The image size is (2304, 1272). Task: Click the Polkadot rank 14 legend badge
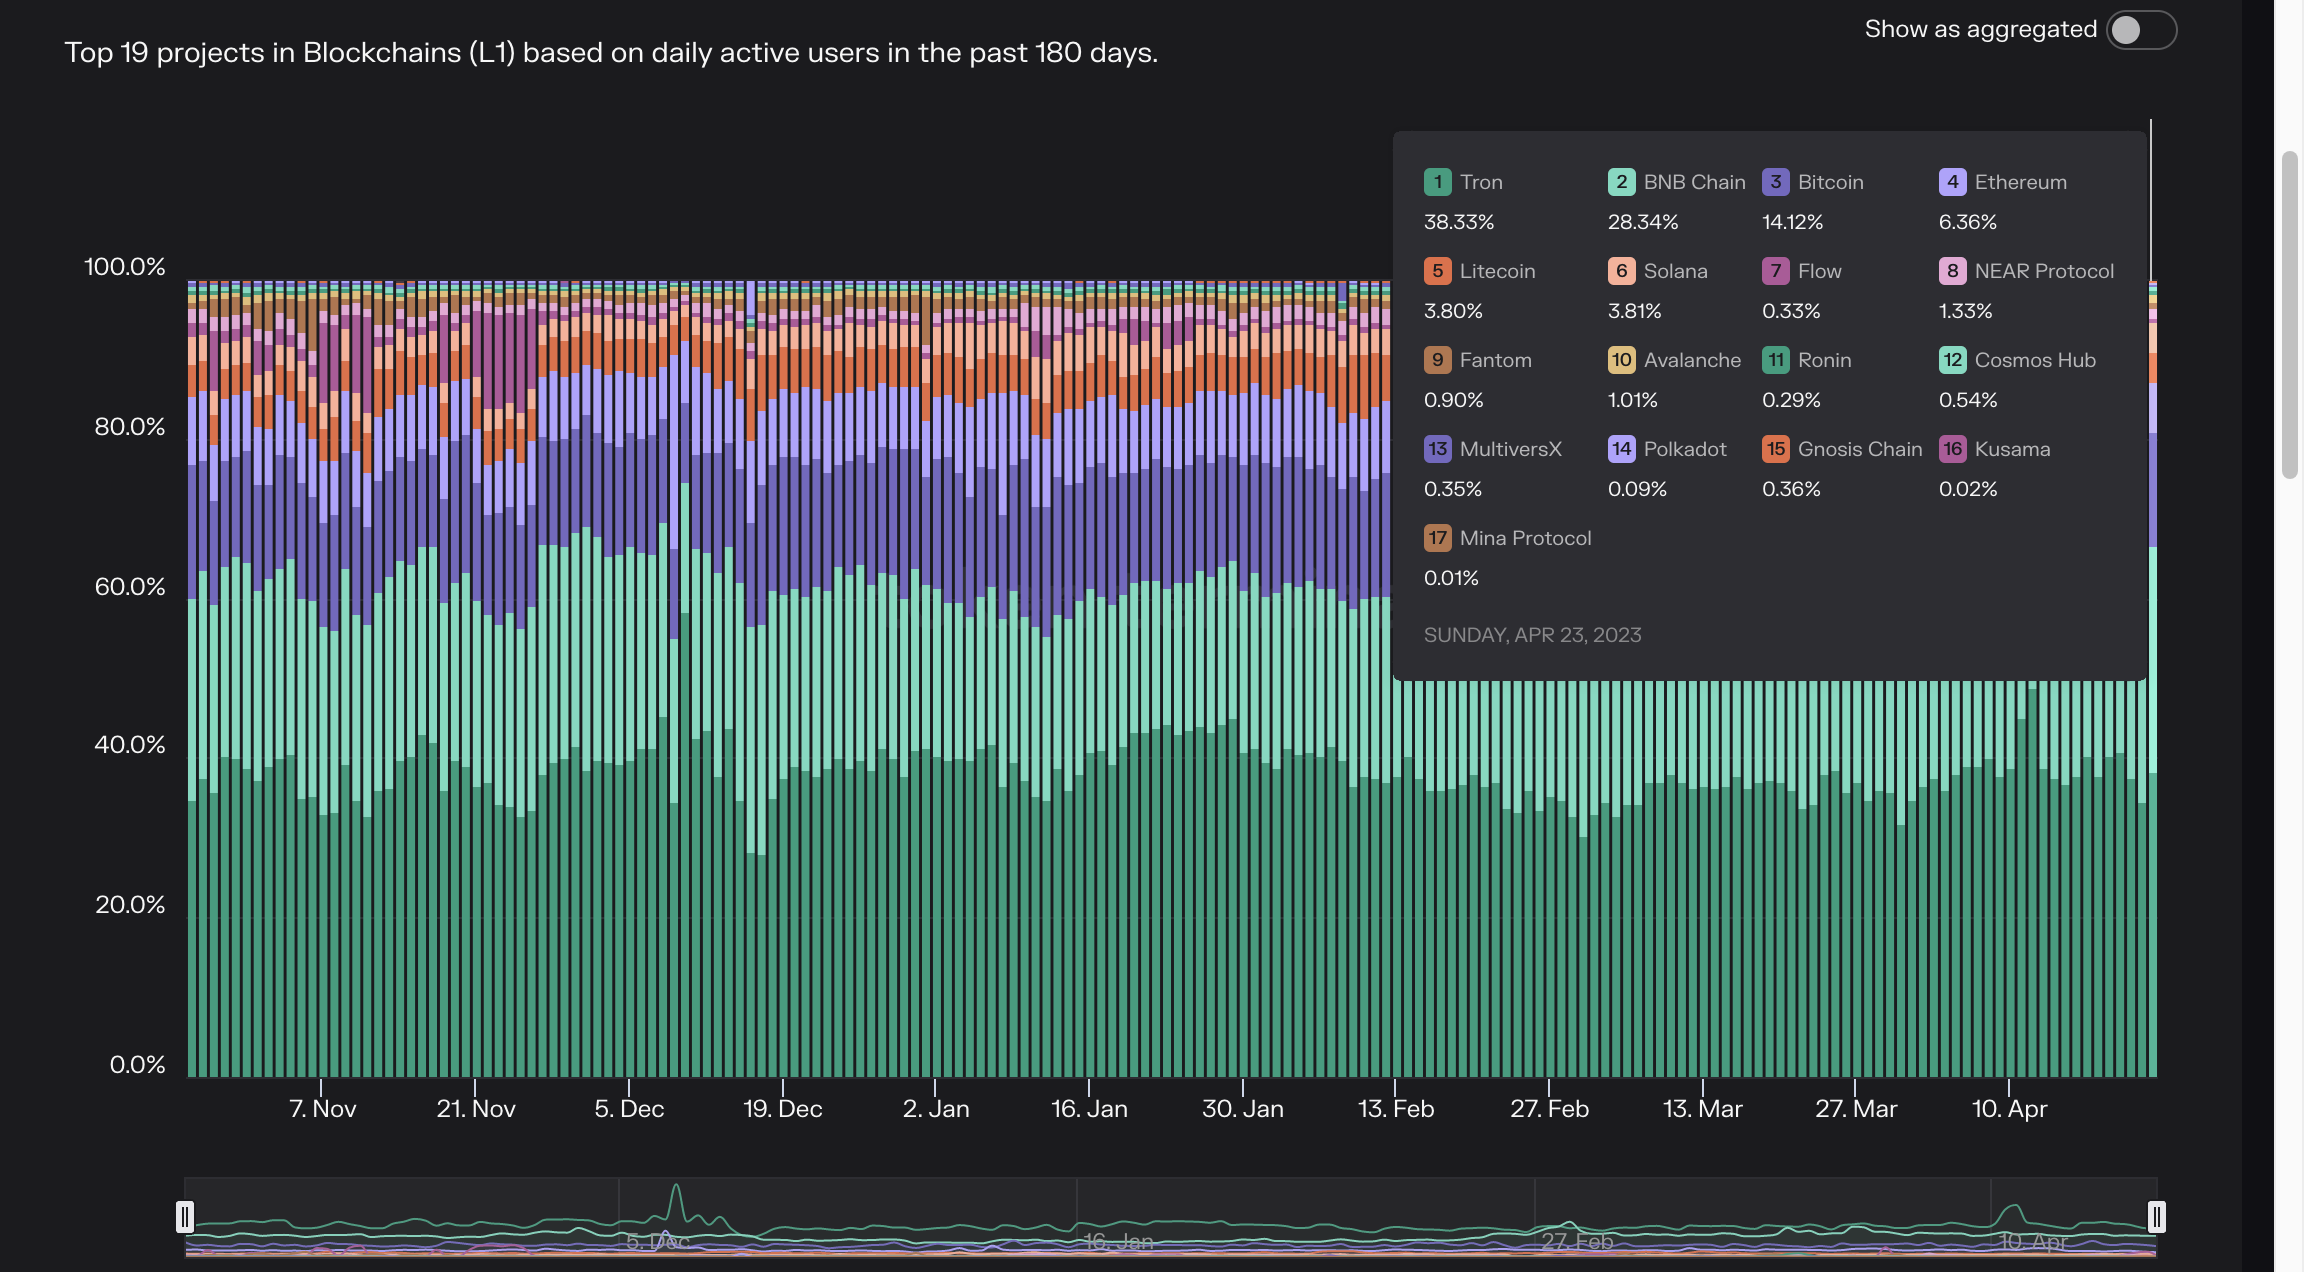[1621, 449]
